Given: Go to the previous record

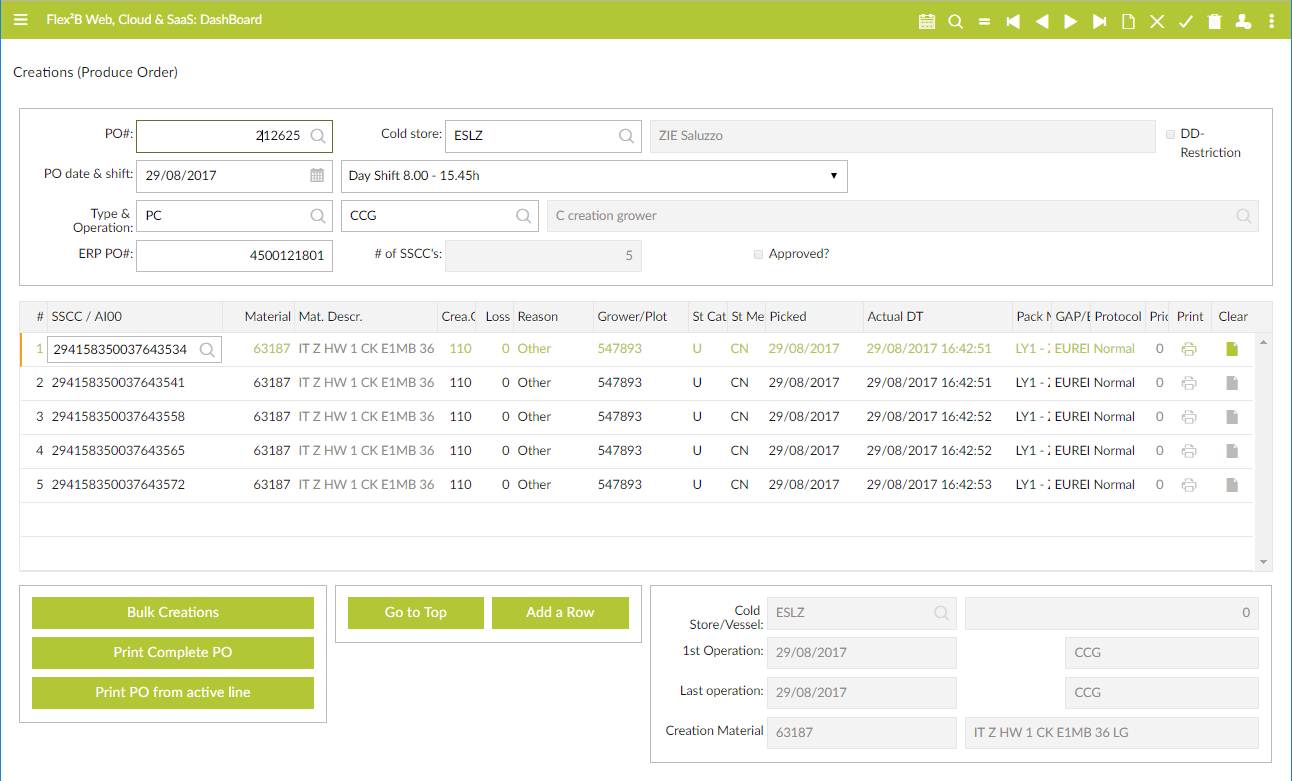Looking at the screenshot, I should [x=1042, y=21].
